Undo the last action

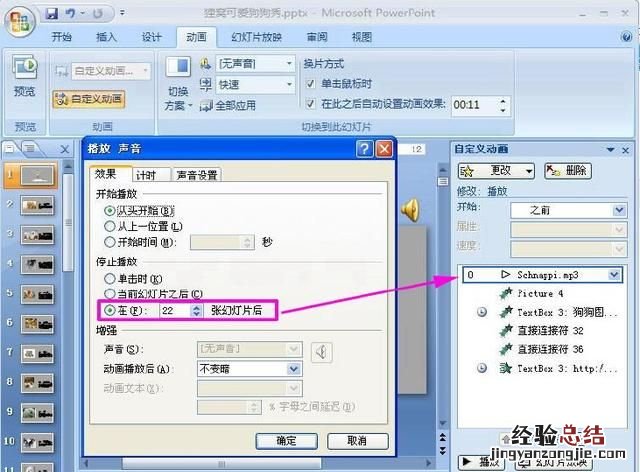pos(71,13)
